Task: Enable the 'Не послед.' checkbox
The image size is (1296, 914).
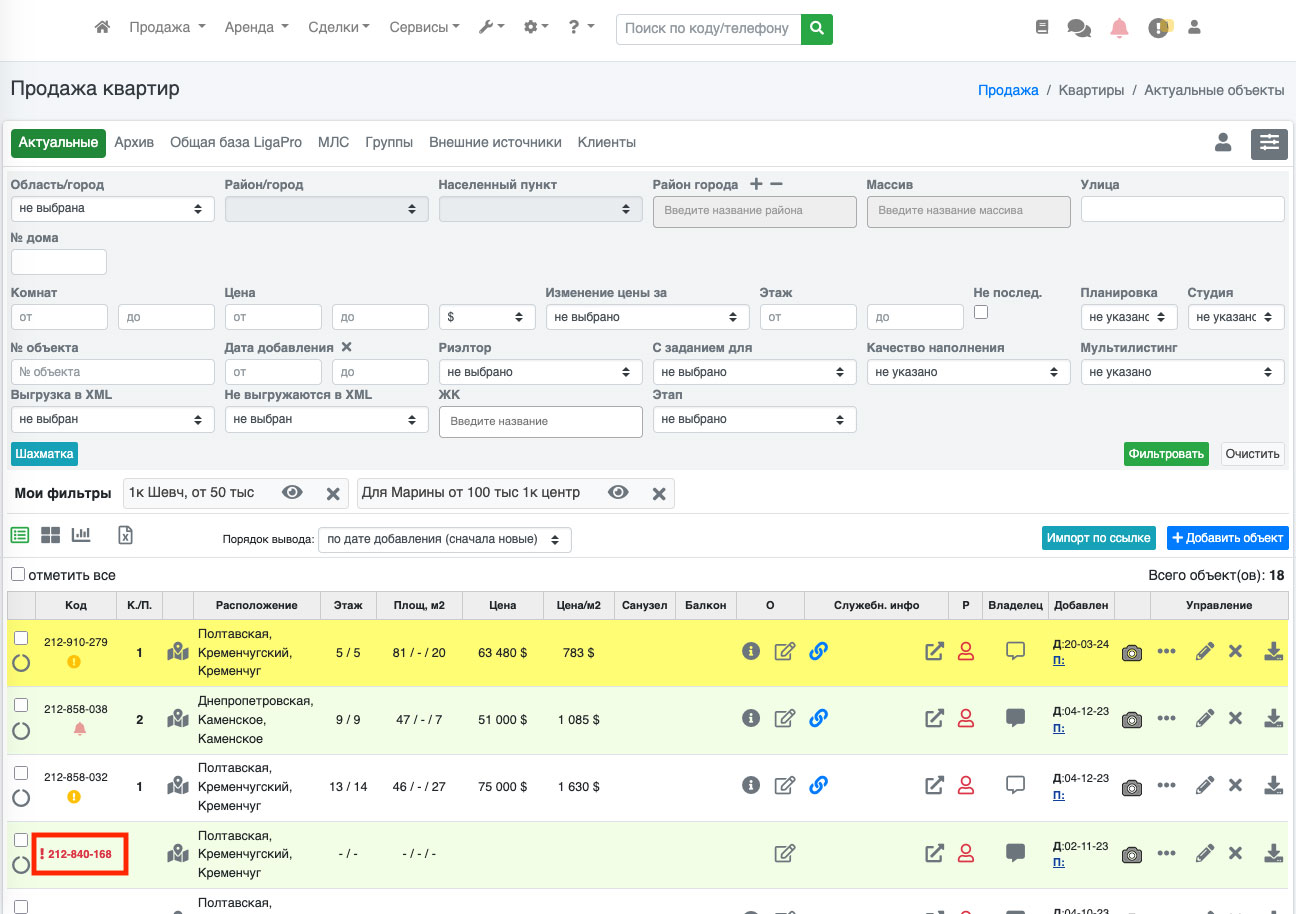Action: pos(981,312)
